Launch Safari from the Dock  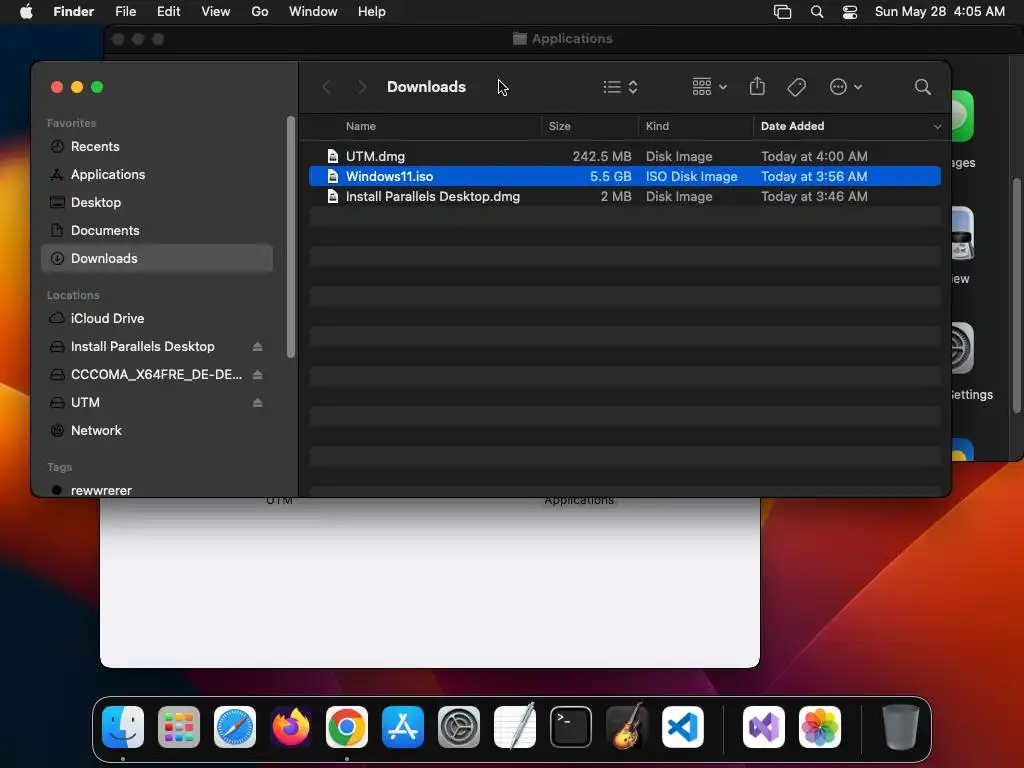234,727
